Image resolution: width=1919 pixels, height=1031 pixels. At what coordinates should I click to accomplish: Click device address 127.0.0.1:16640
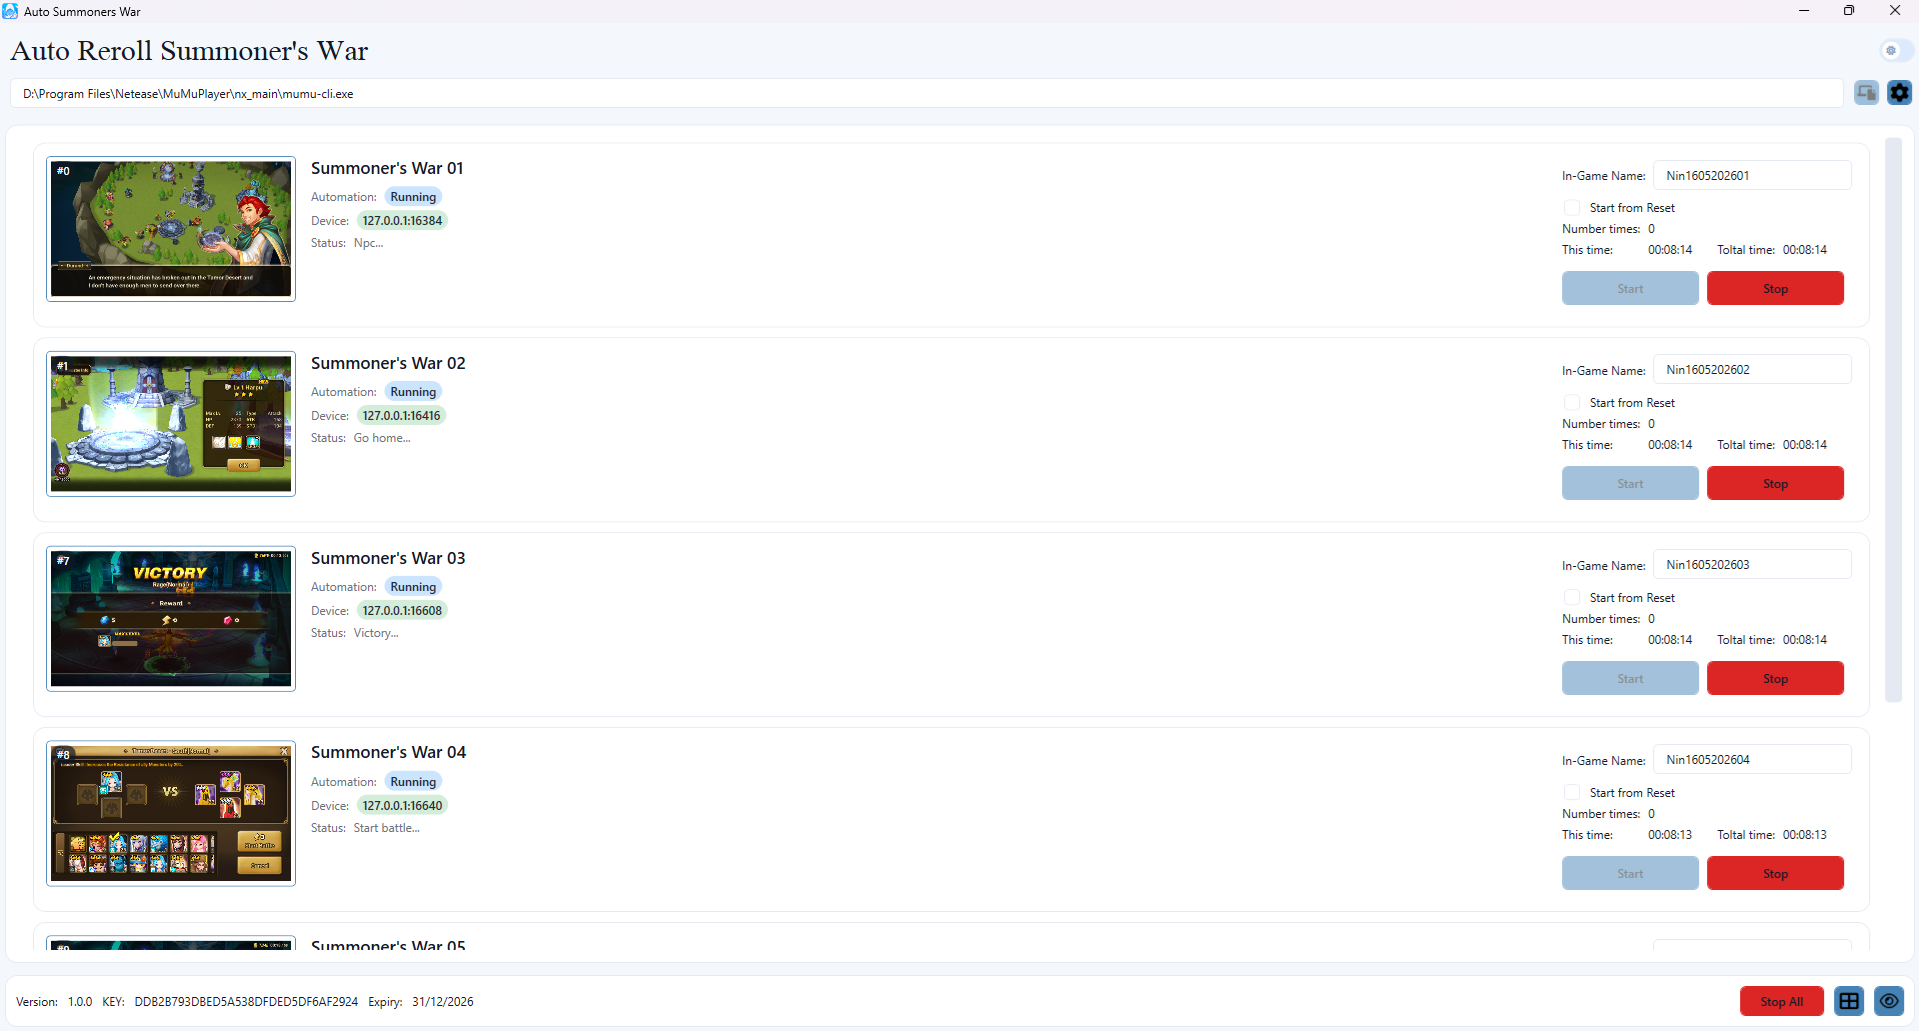[x=402, y=806]
